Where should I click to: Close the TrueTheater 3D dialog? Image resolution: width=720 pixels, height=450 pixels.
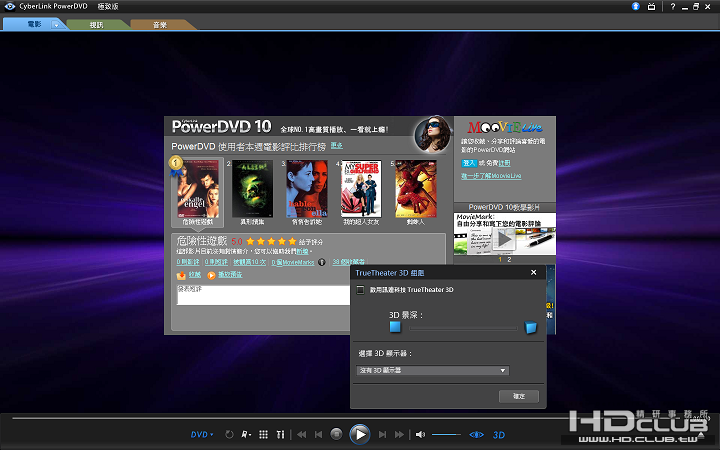click(534, 272)
